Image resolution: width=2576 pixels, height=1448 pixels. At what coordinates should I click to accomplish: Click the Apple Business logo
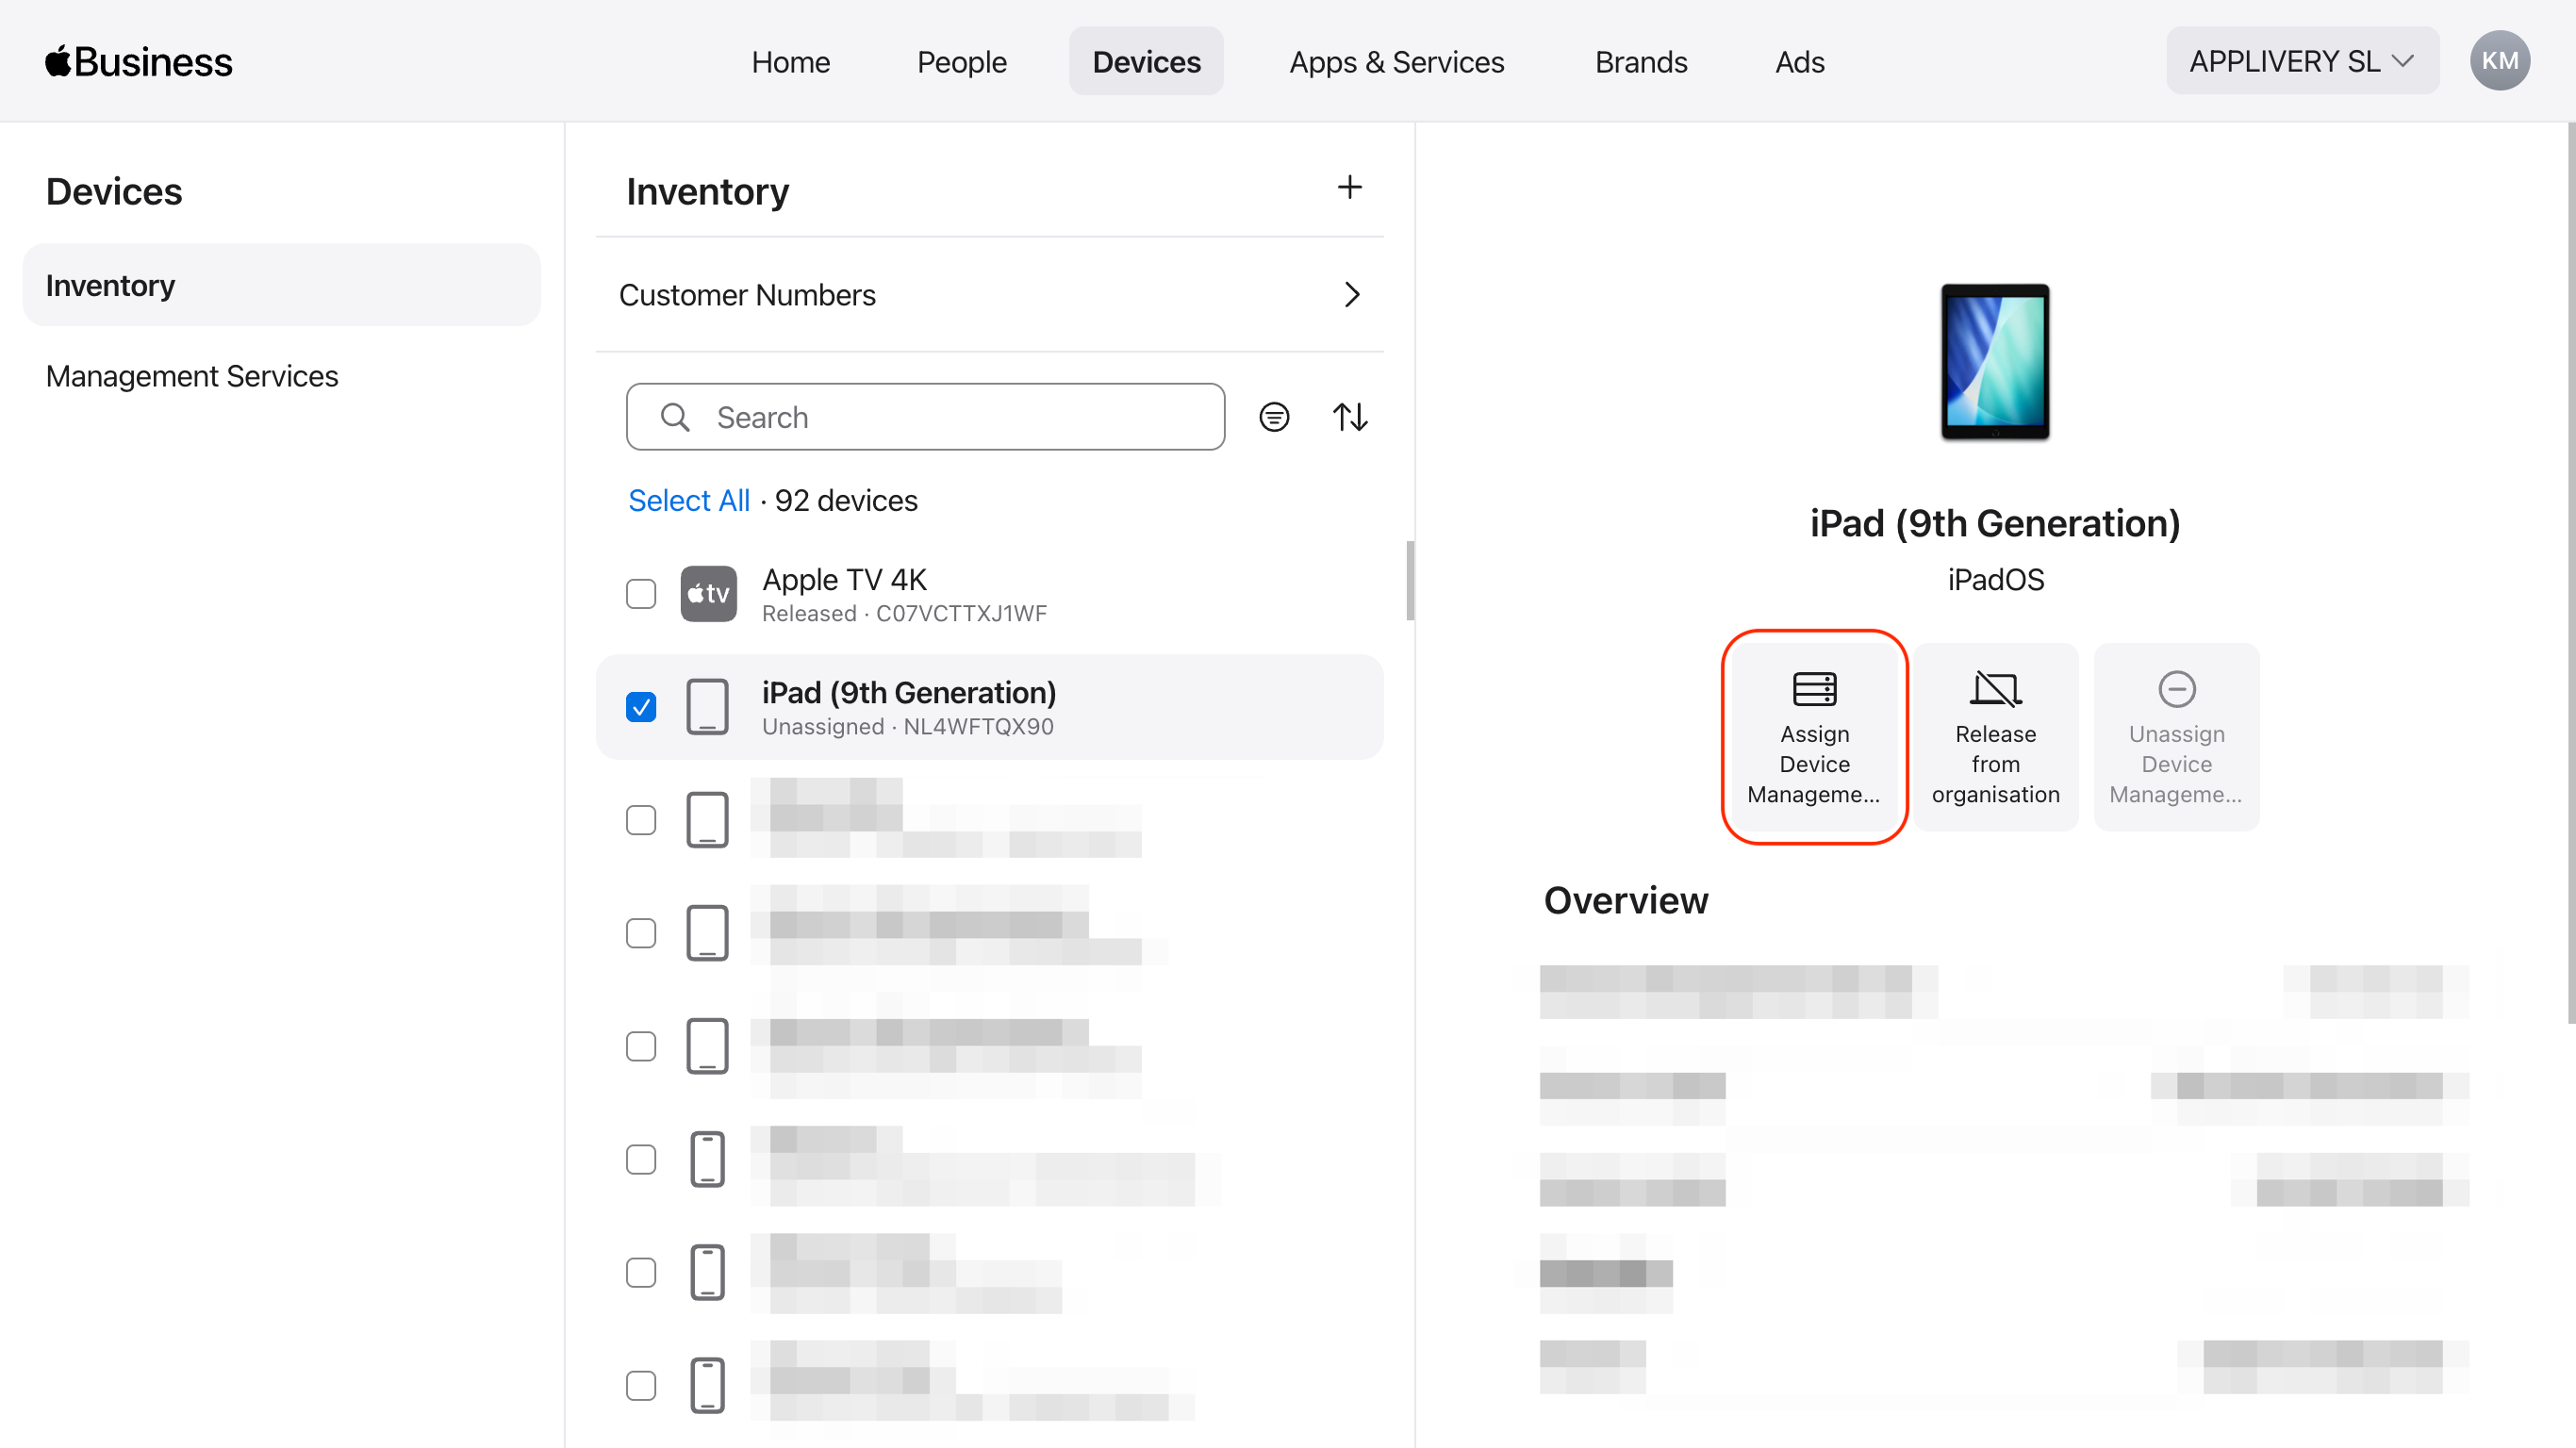click(139, 62)
